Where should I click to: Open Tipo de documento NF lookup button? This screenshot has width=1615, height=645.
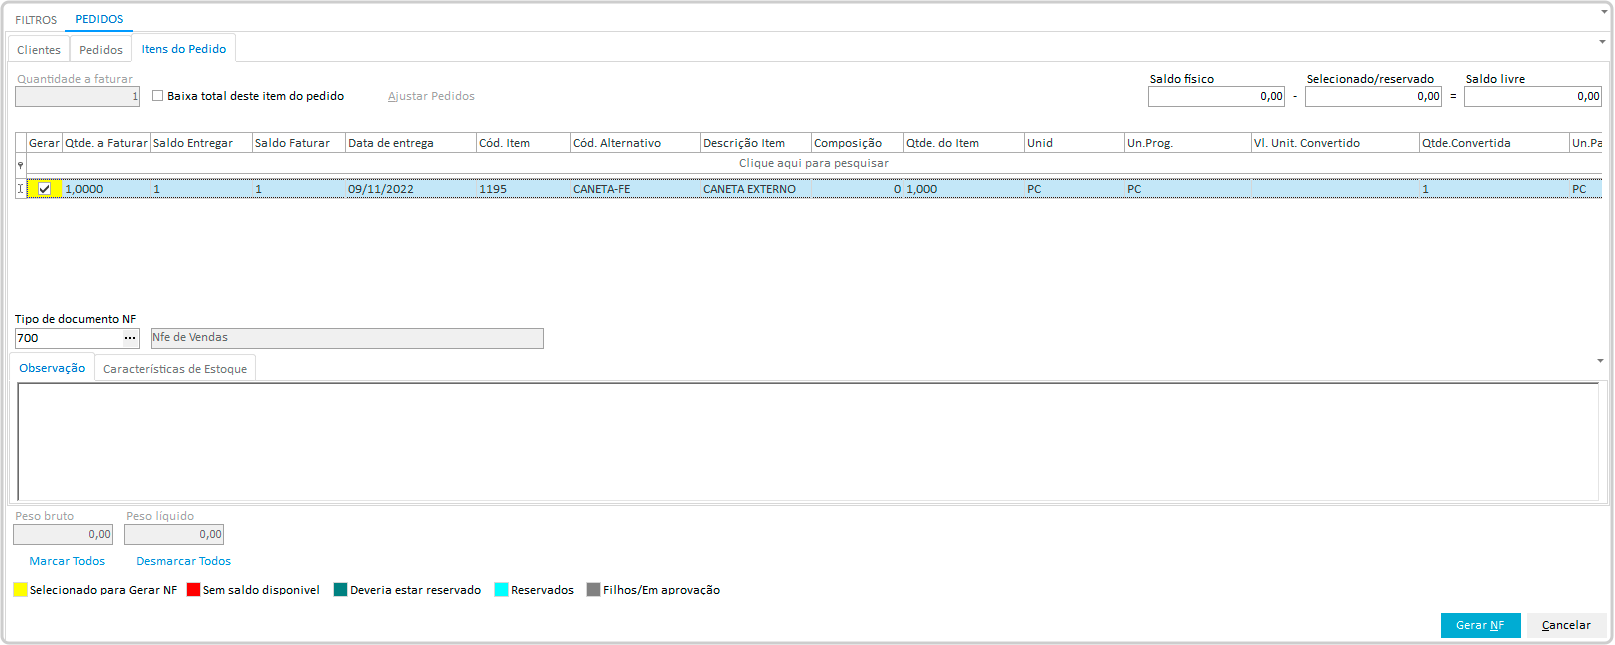pyautogui.click(x=130, y=338)
